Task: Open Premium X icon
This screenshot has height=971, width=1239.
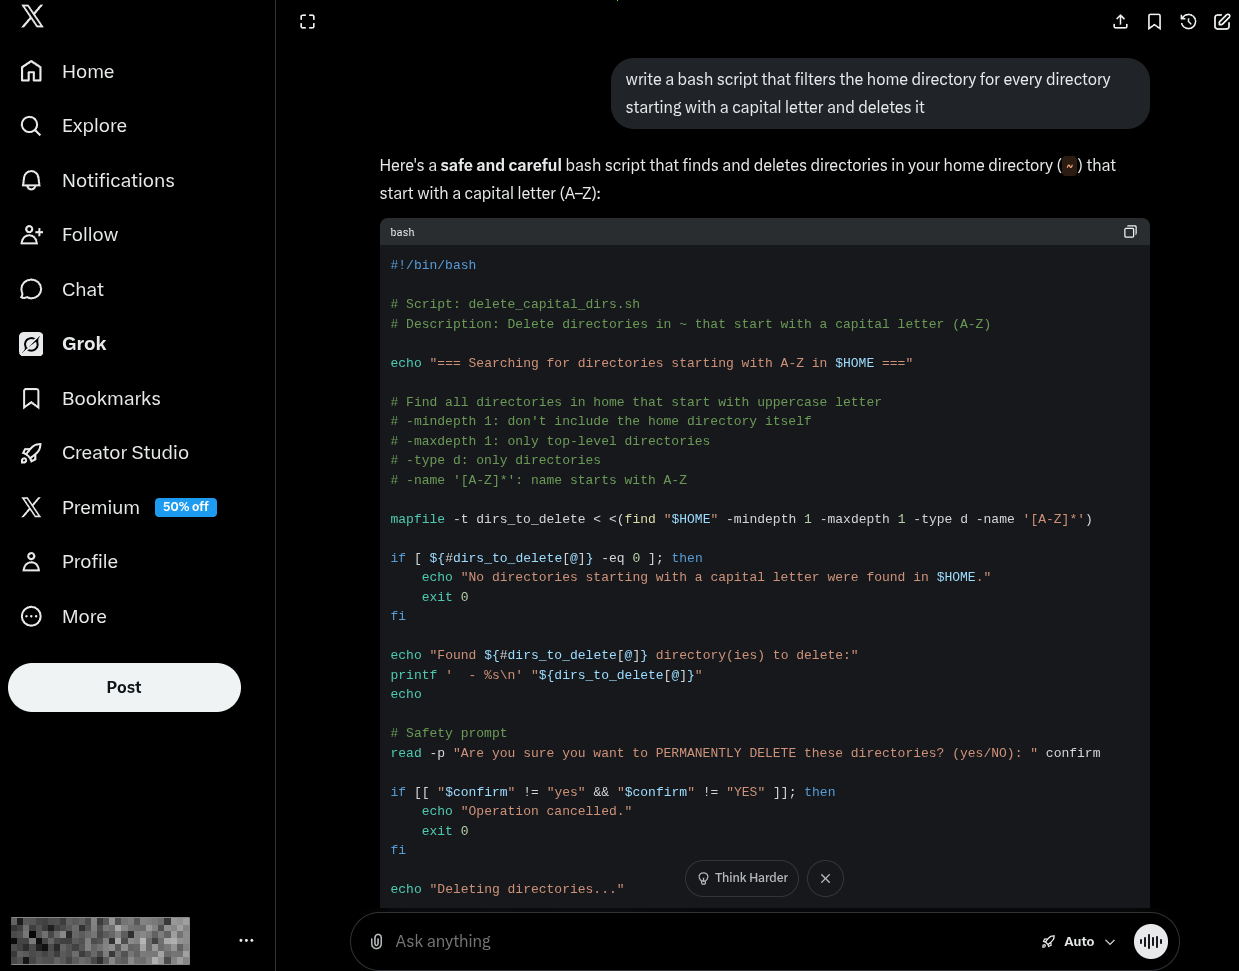Action: point(31,507)
